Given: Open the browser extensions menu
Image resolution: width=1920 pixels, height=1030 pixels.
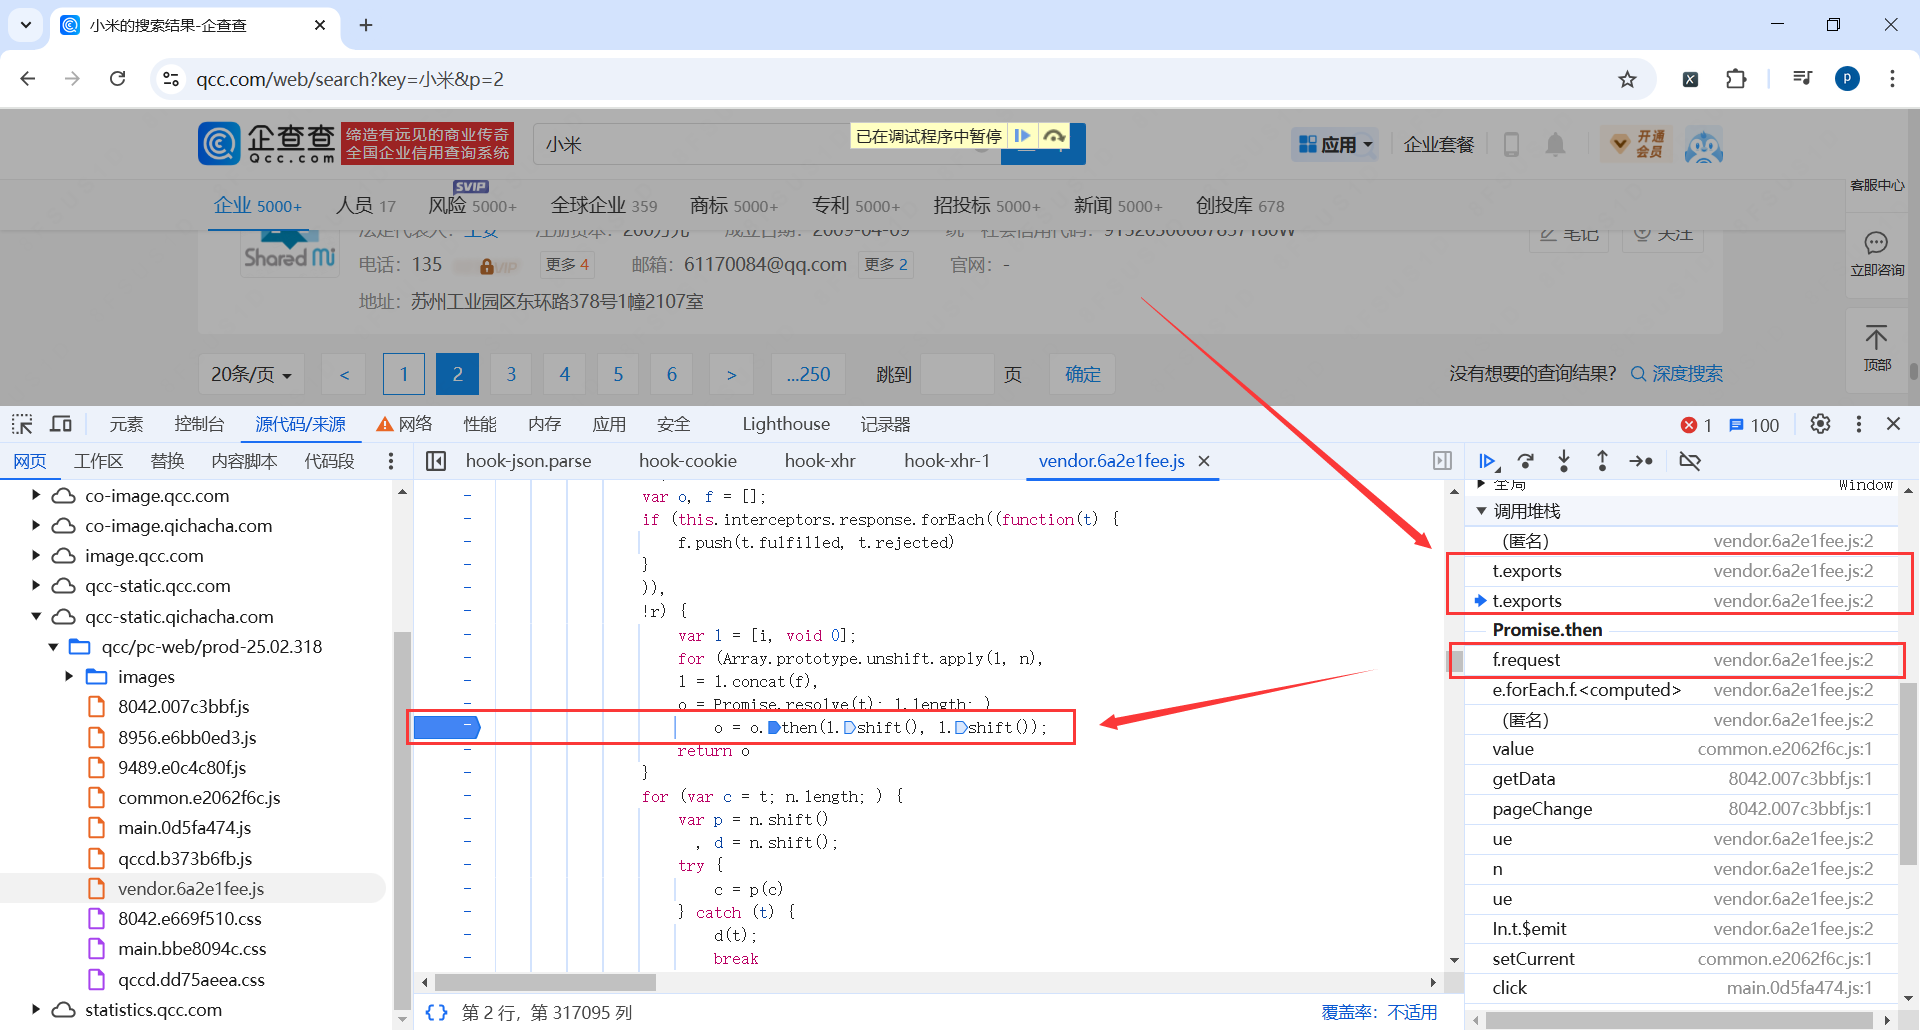Looking at the screenshot, I should (x=1736, y=79).
